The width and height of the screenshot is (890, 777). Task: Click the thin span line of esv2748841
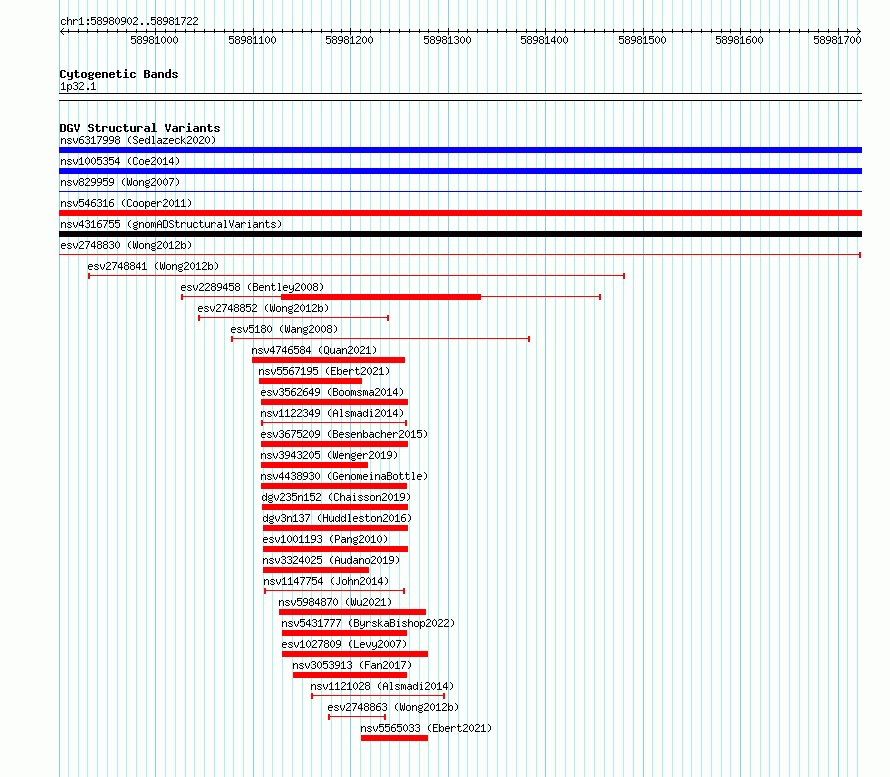pos(356,276)
